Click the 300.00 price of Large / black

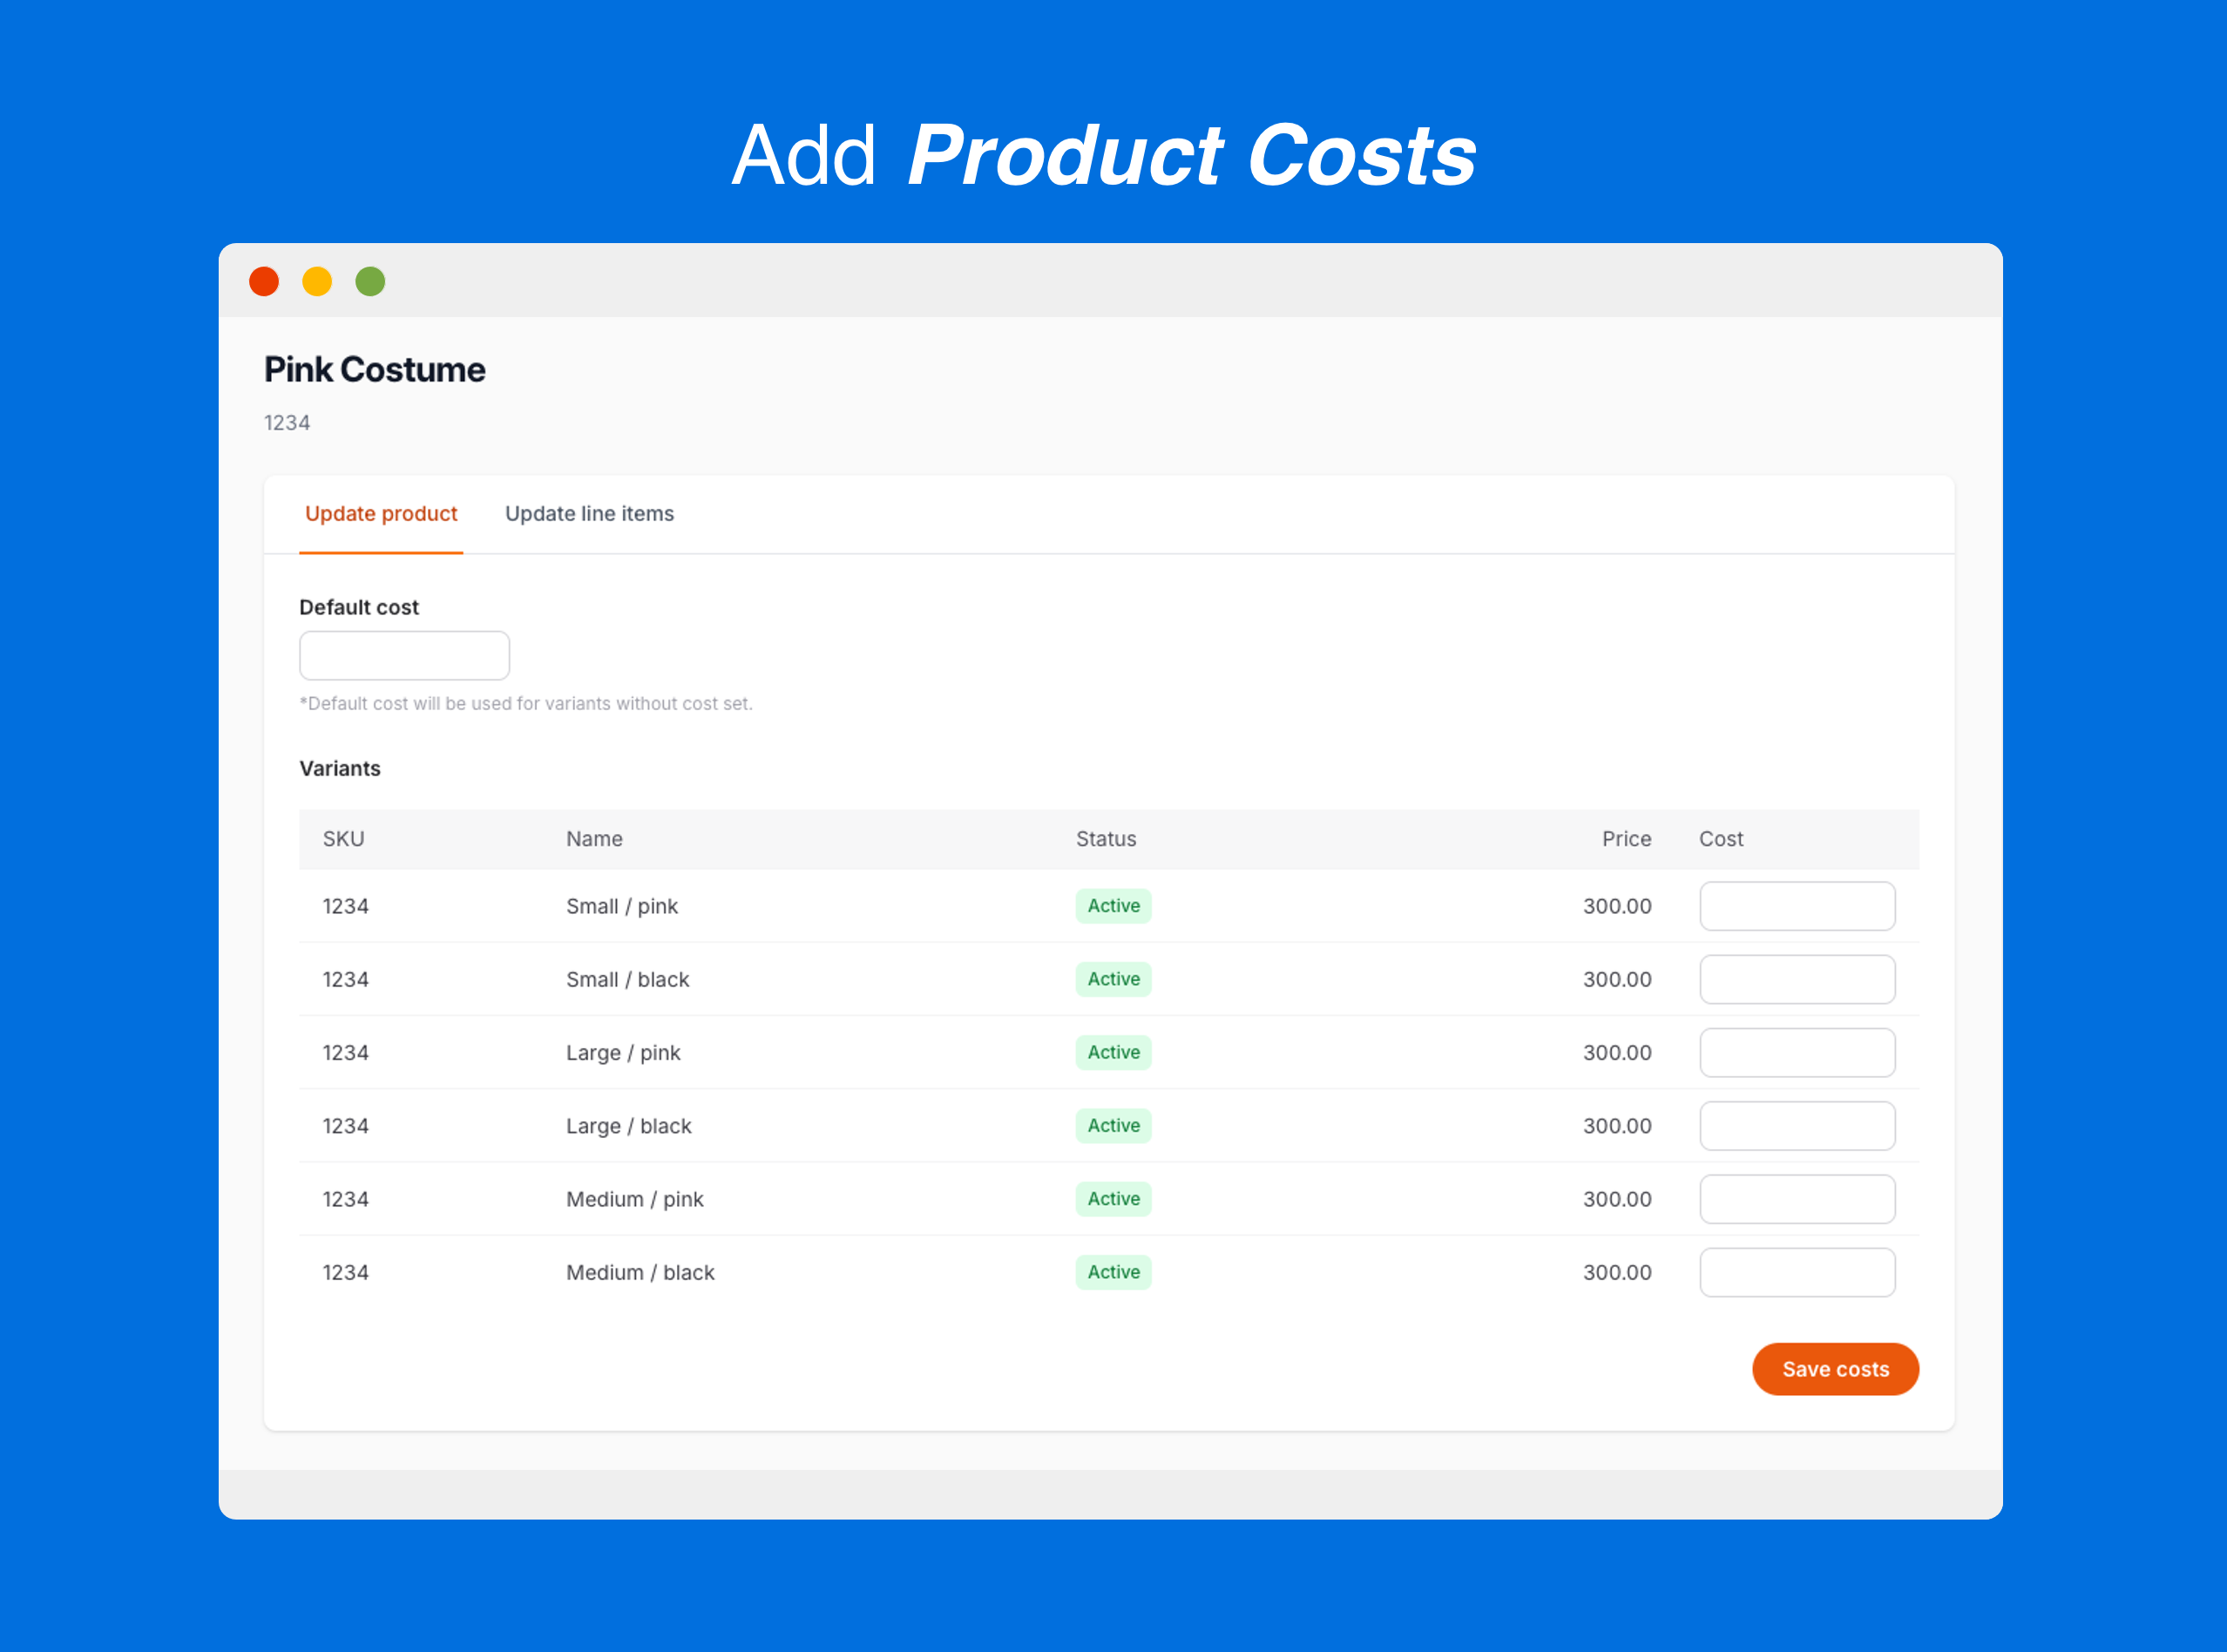point(1617,1125)
